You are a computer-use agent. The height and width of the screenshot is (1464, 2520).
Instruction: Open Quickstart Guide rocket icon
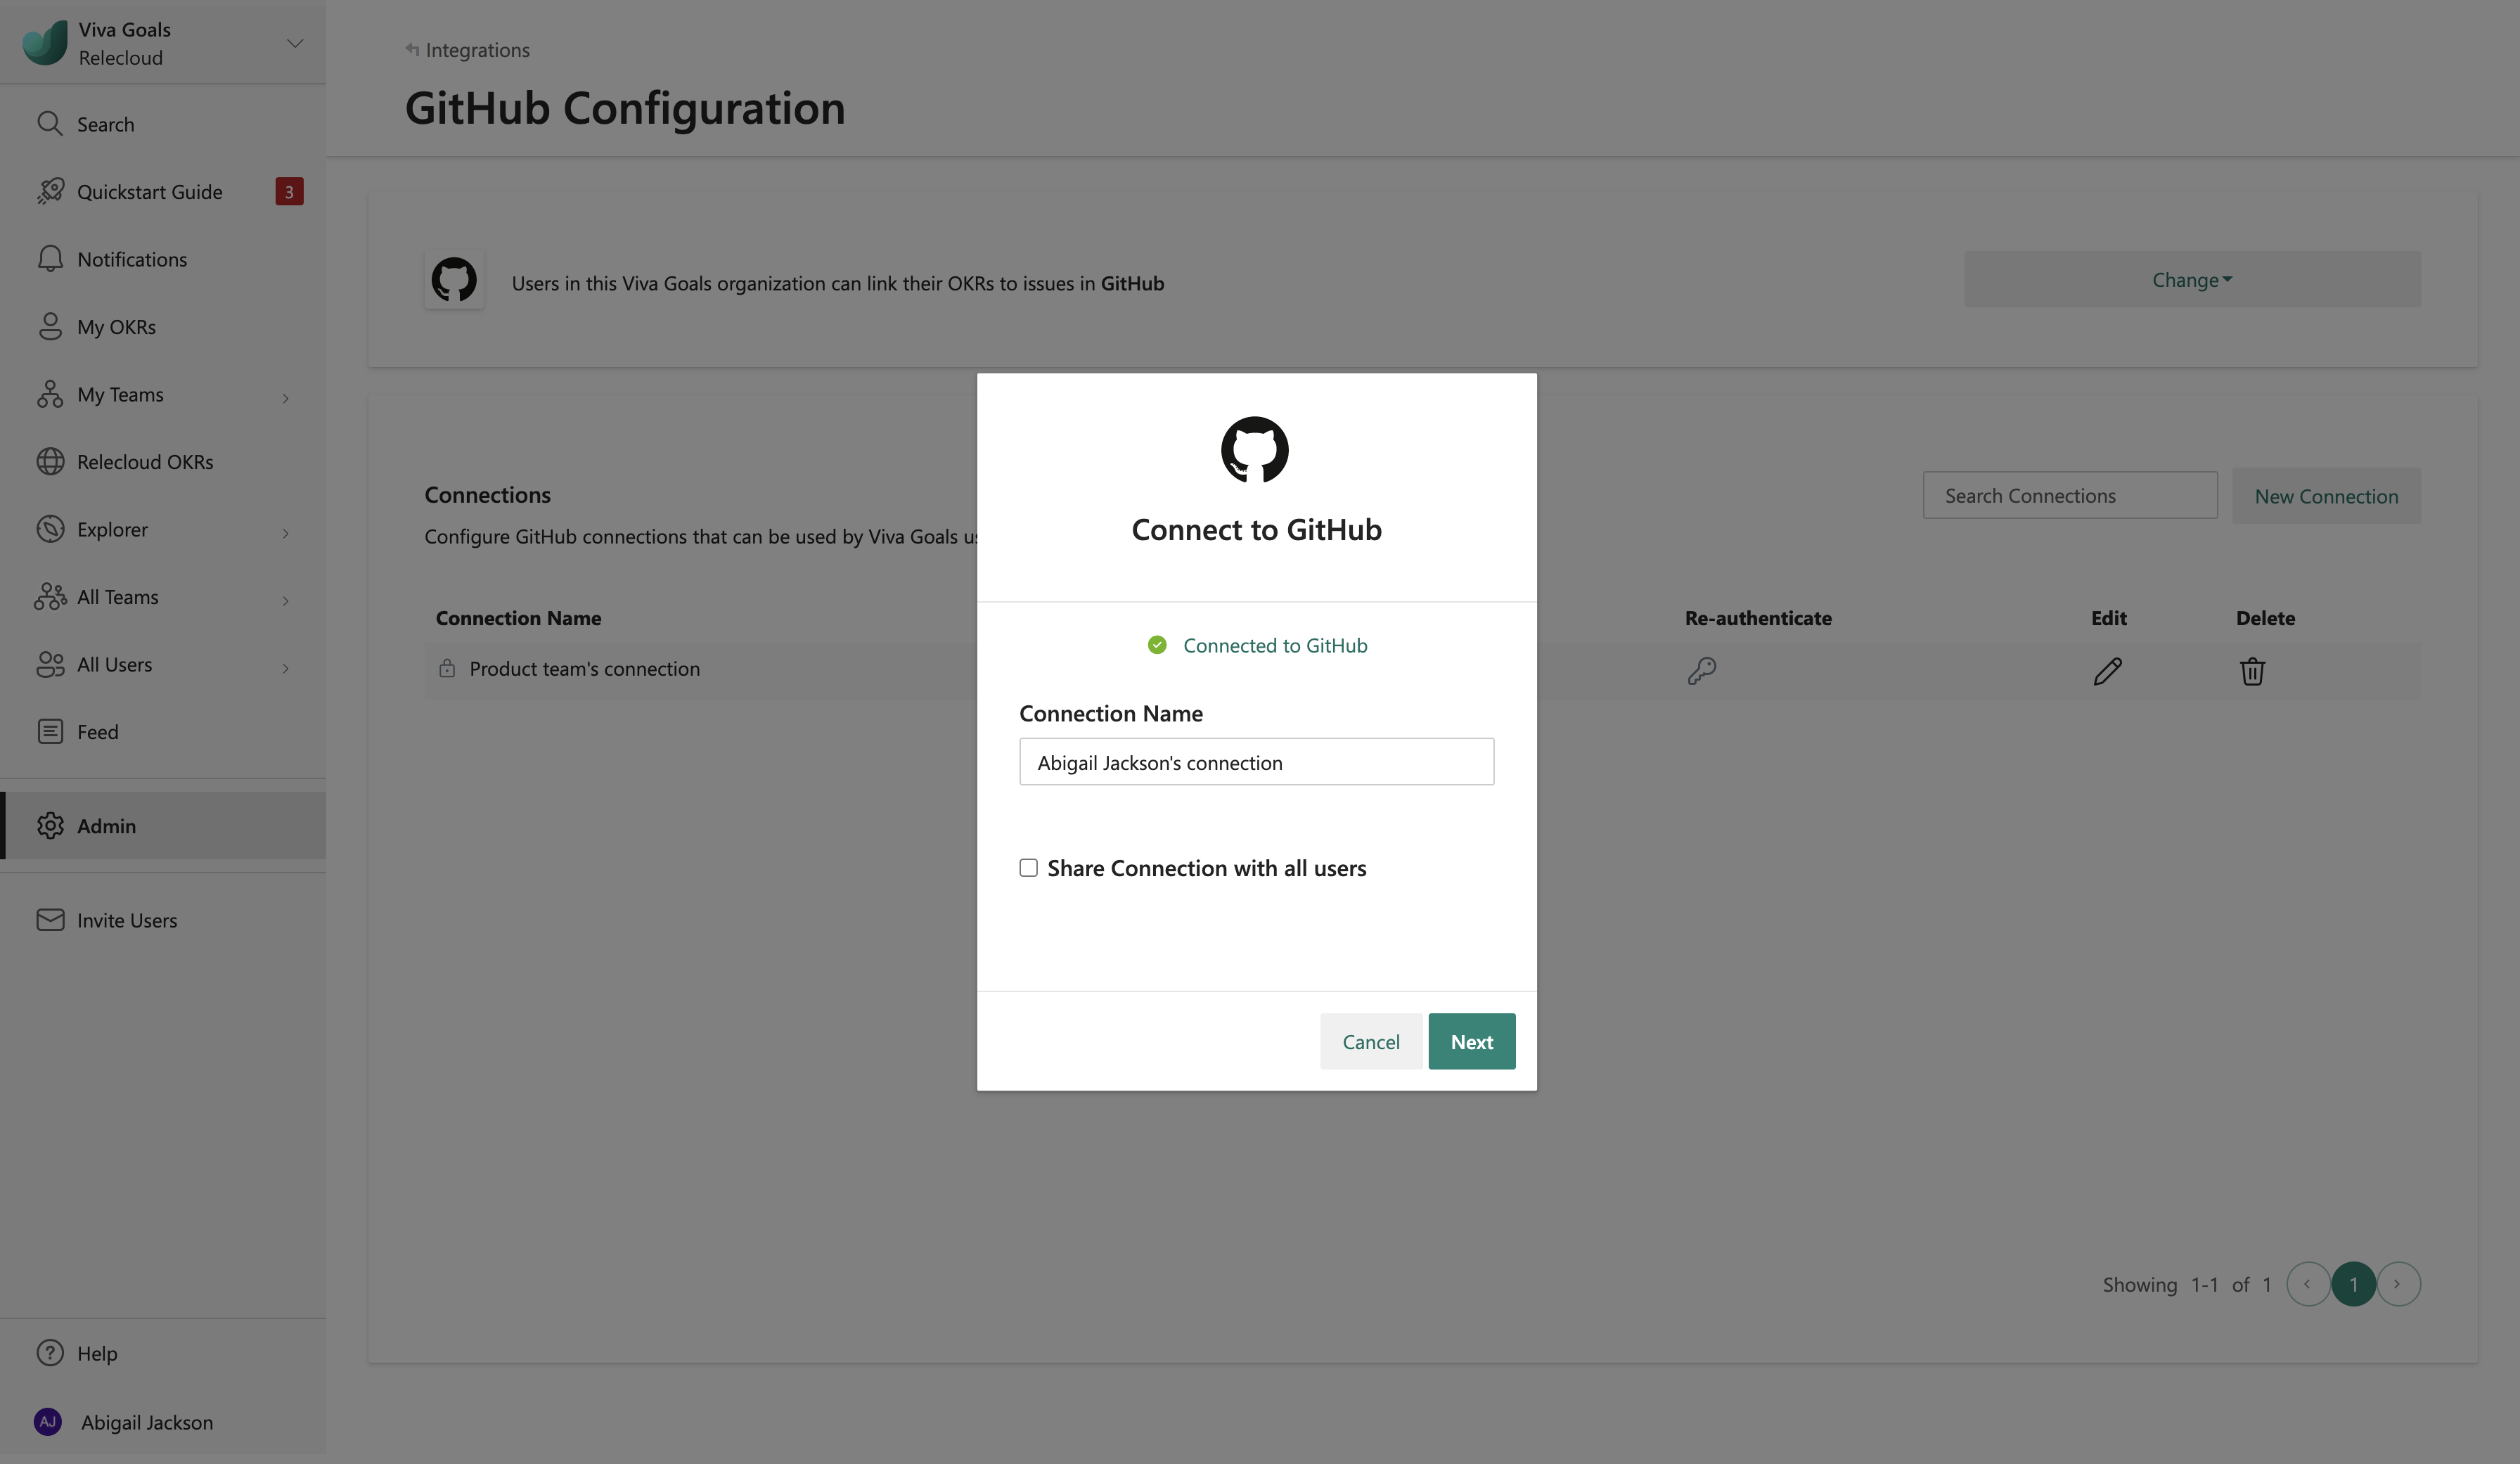click(50, 191)
